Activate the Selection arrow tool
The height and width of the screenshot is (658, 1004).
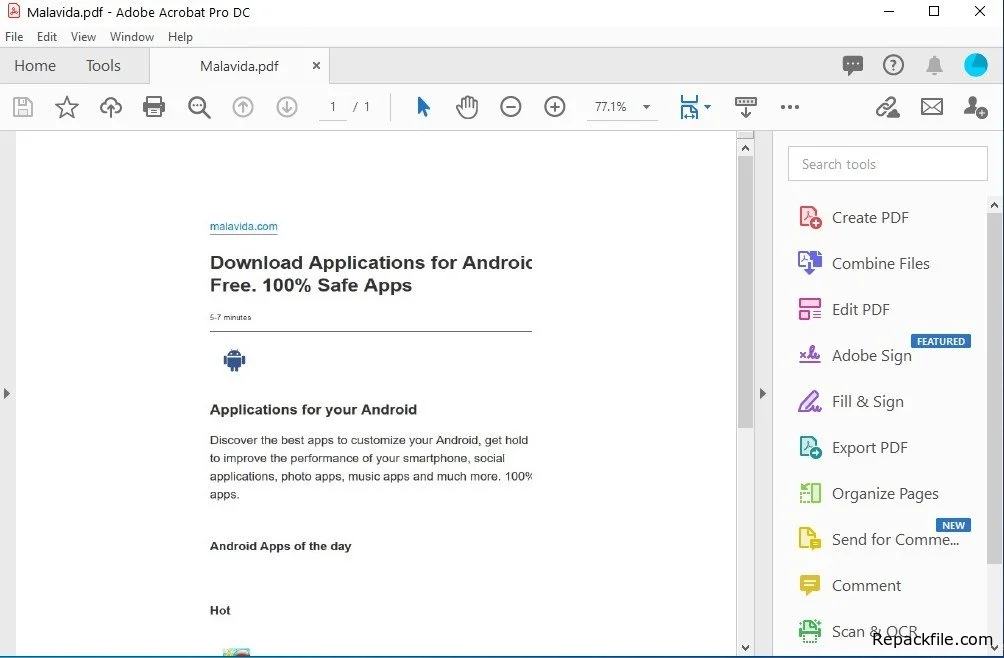pyautogui.click(x=423, y=107)
